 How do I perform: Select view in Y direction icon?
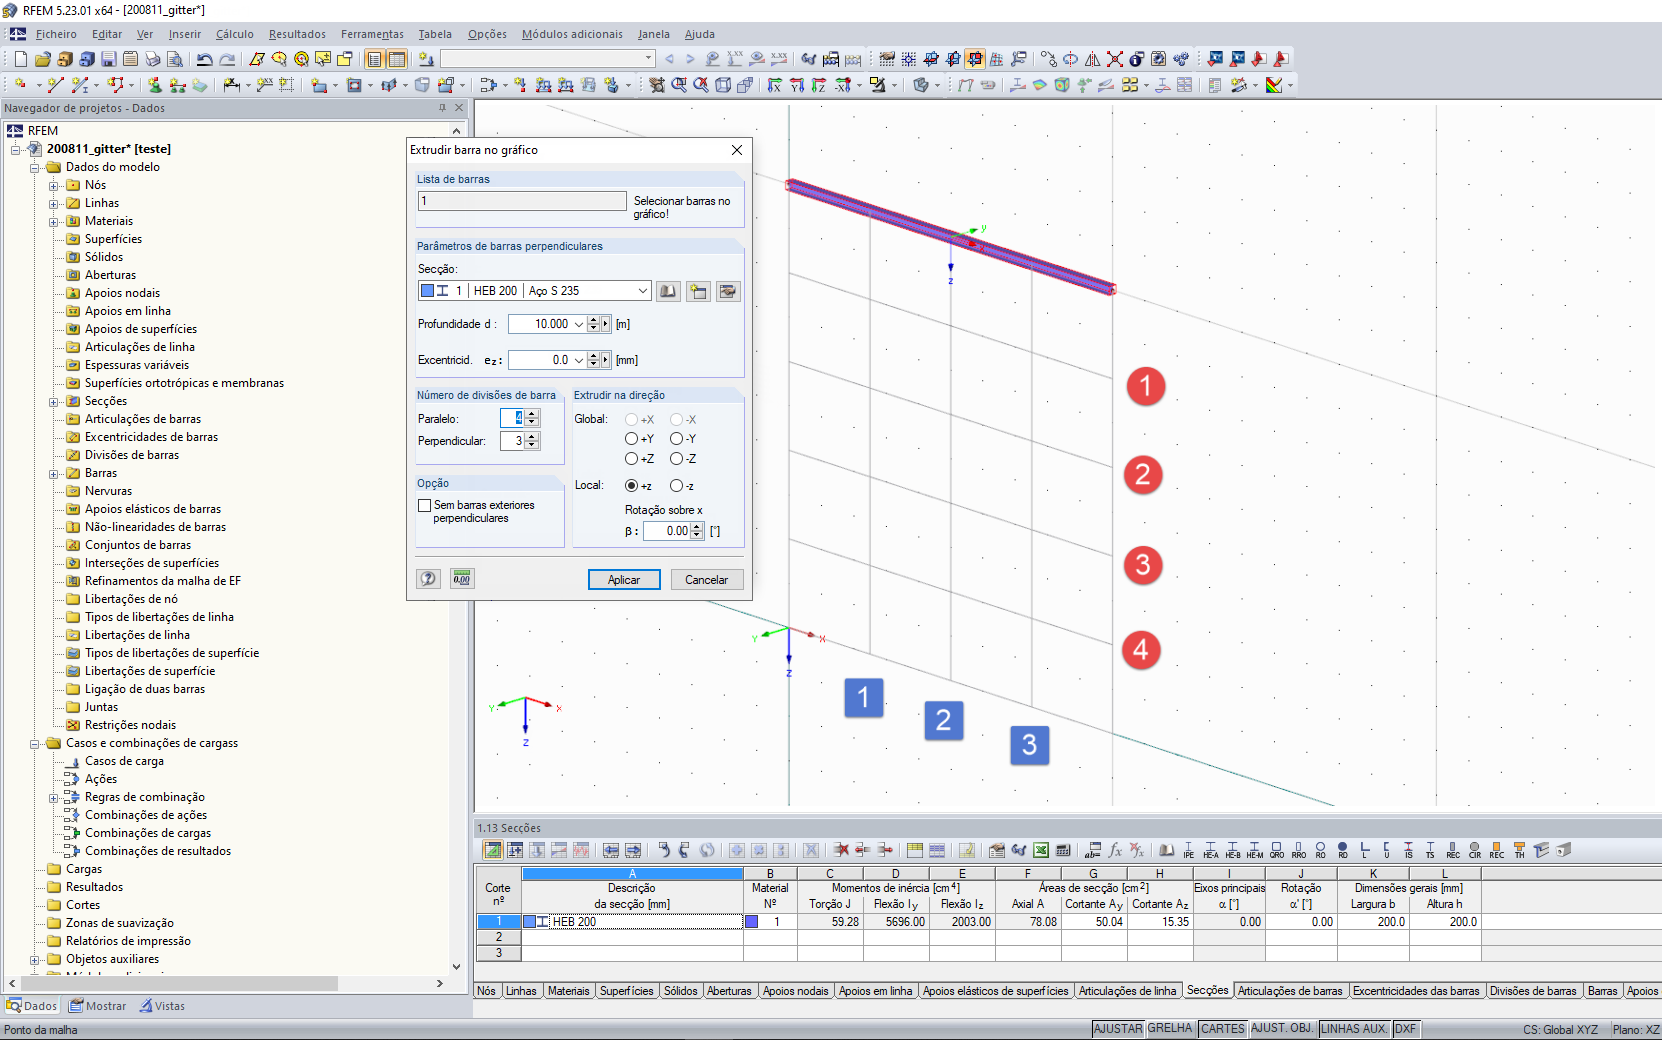(x=797, y=85)
